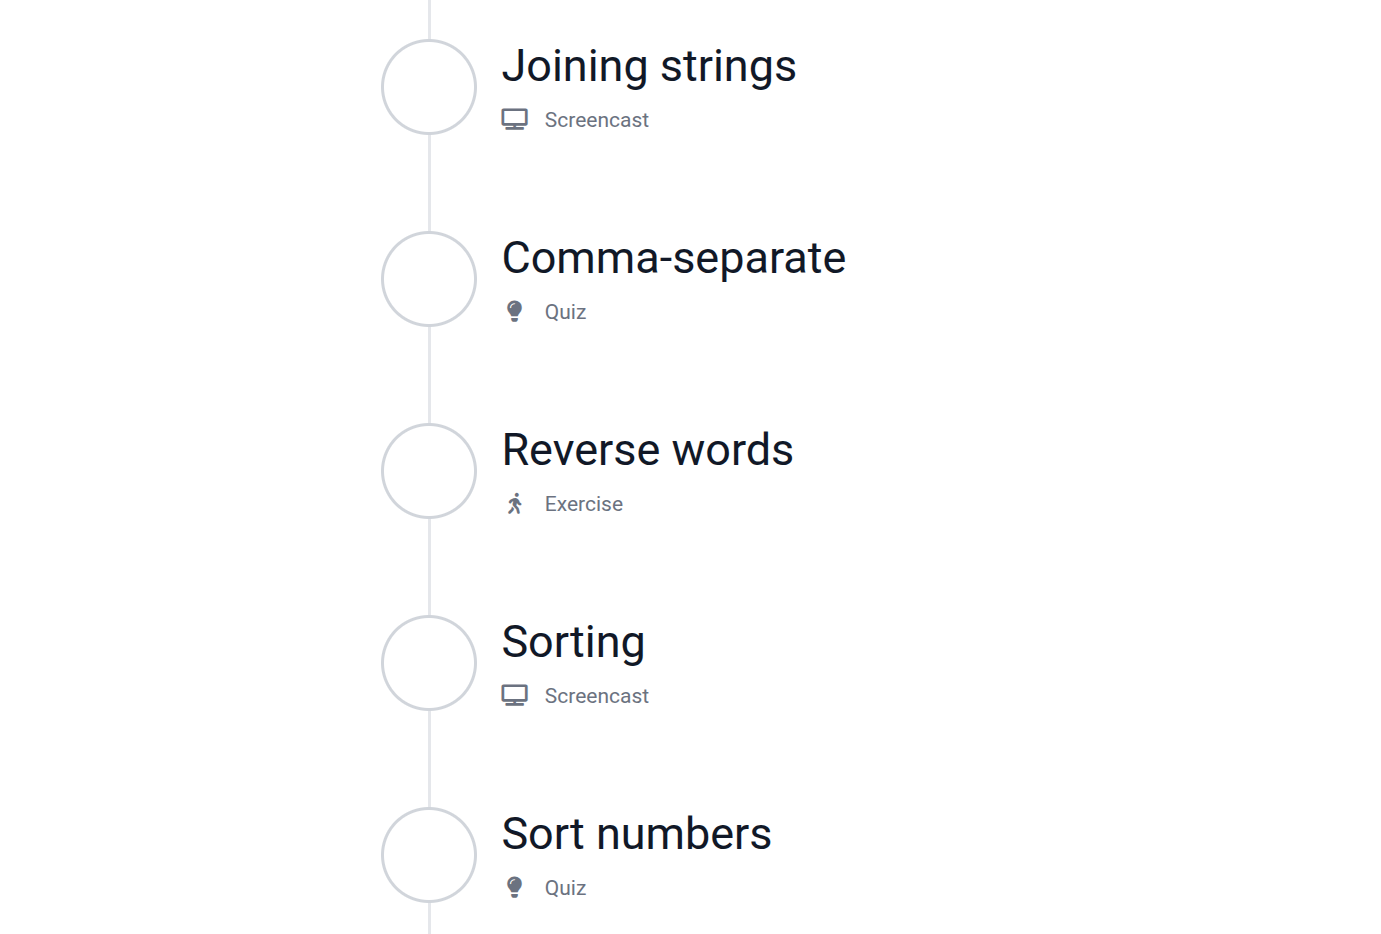Click the Quiz lightbulb icon under Sort numbers

(x=514, y=886)
